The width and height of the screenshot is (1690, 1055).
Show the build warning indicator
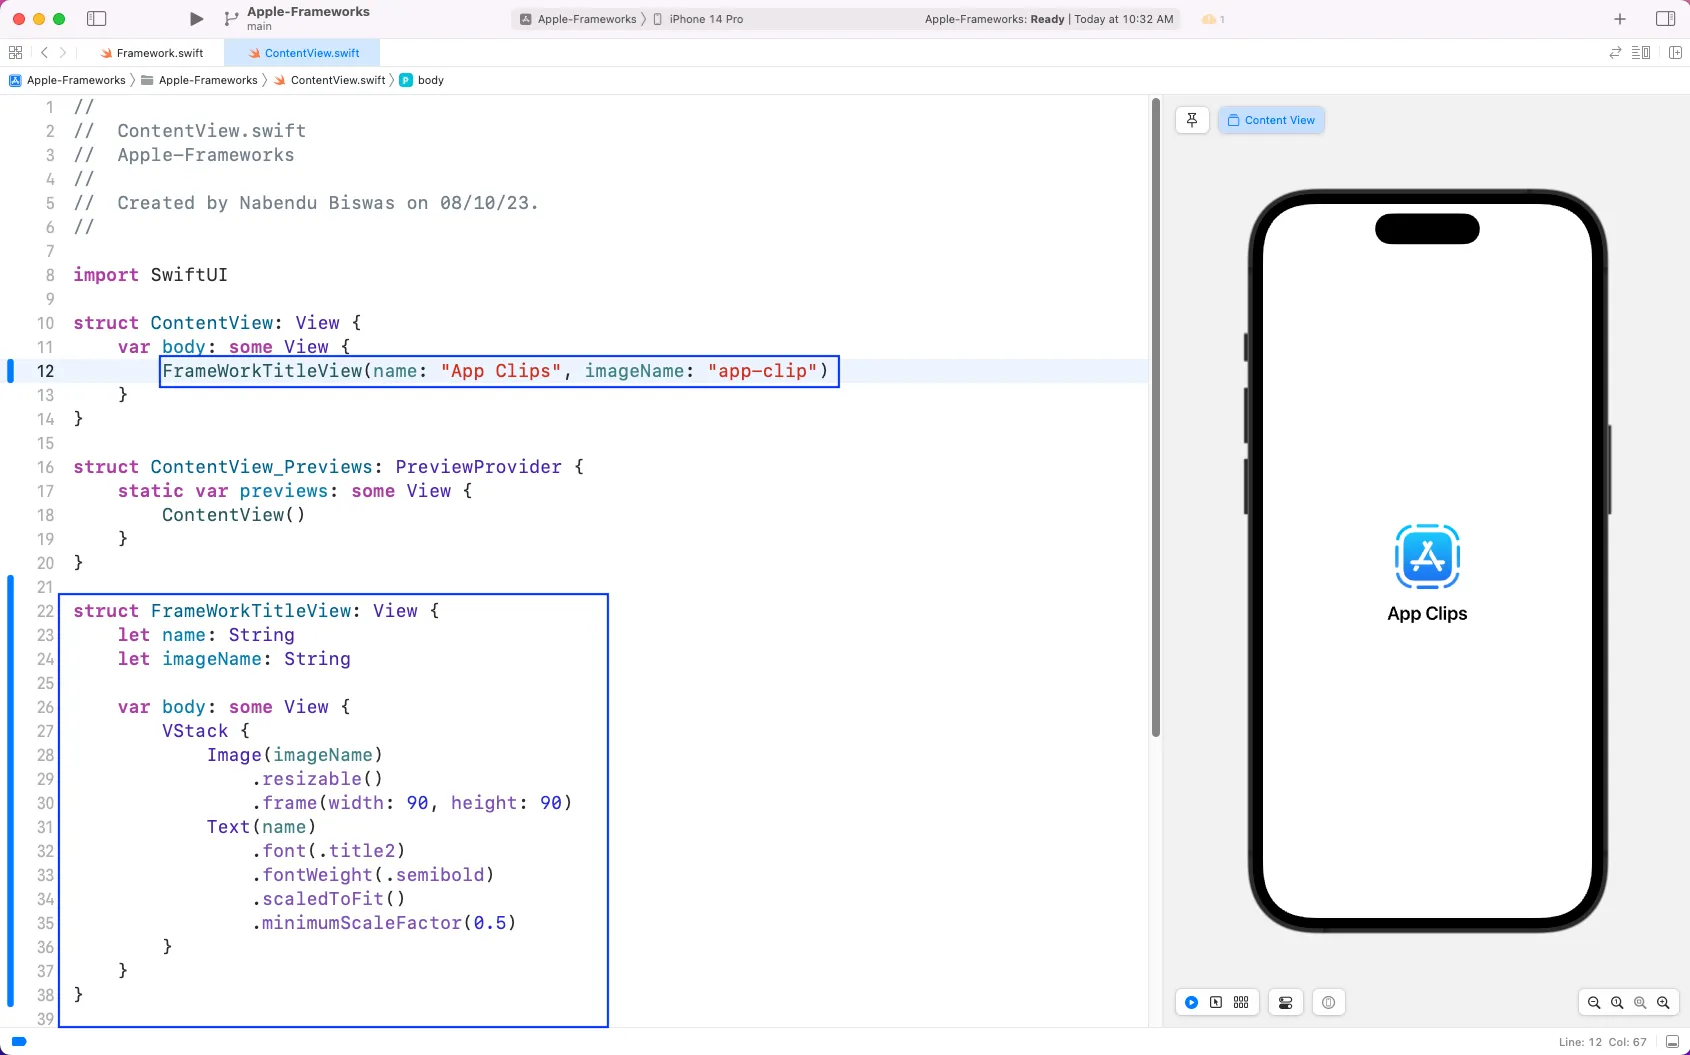(x=1213, y=19)
